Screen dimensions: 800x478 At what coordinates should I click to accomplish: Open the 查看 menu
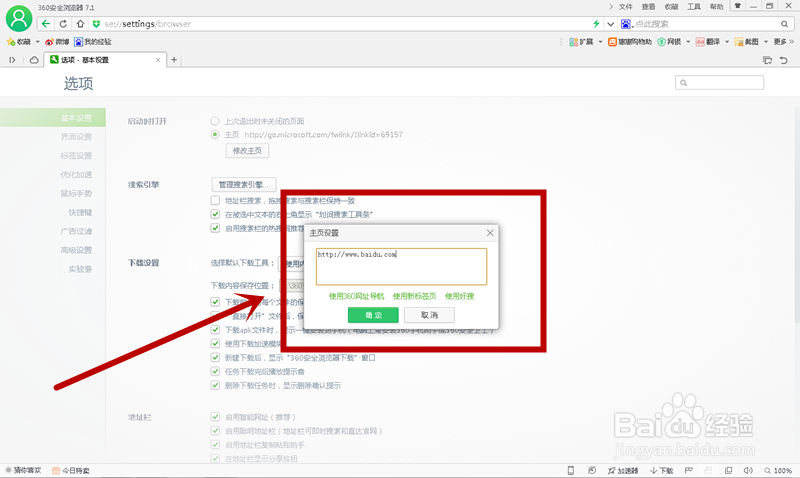(x=648, y=7)
